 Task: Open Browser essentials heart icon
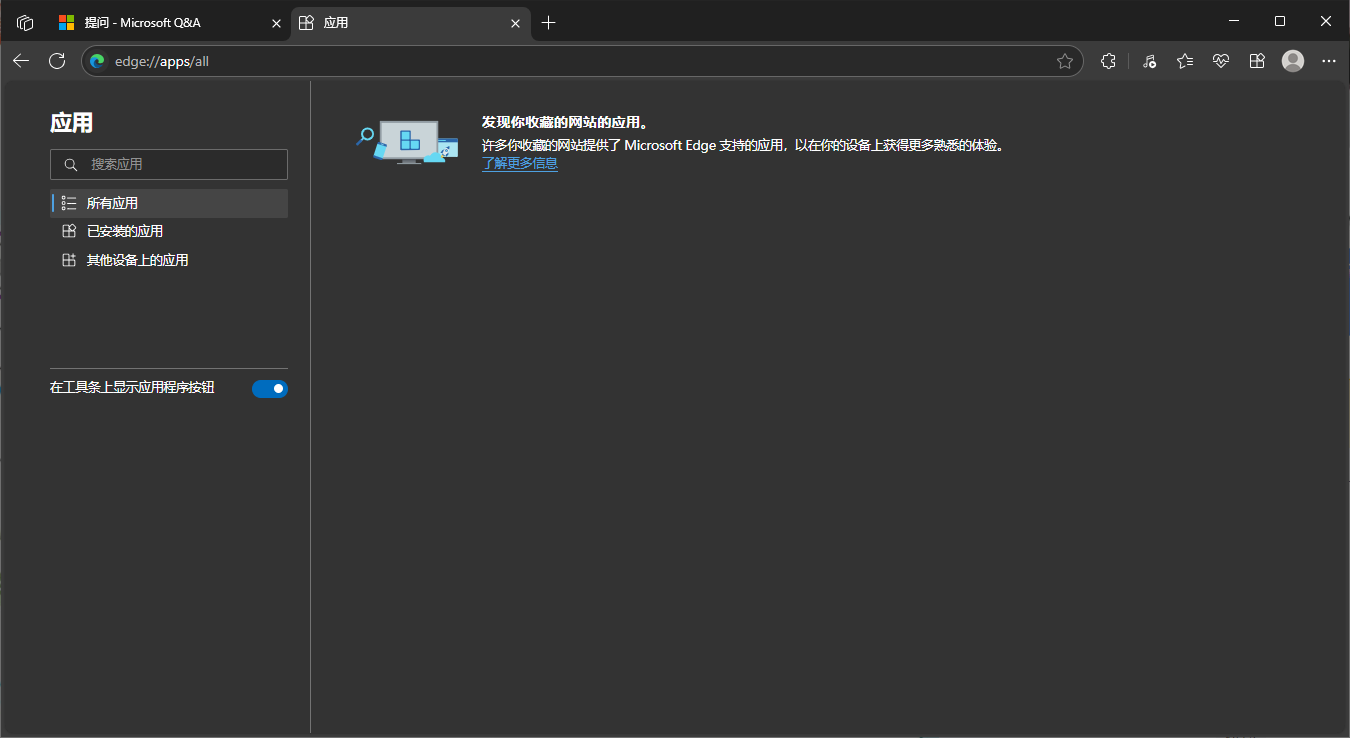tap(1221, 61)
